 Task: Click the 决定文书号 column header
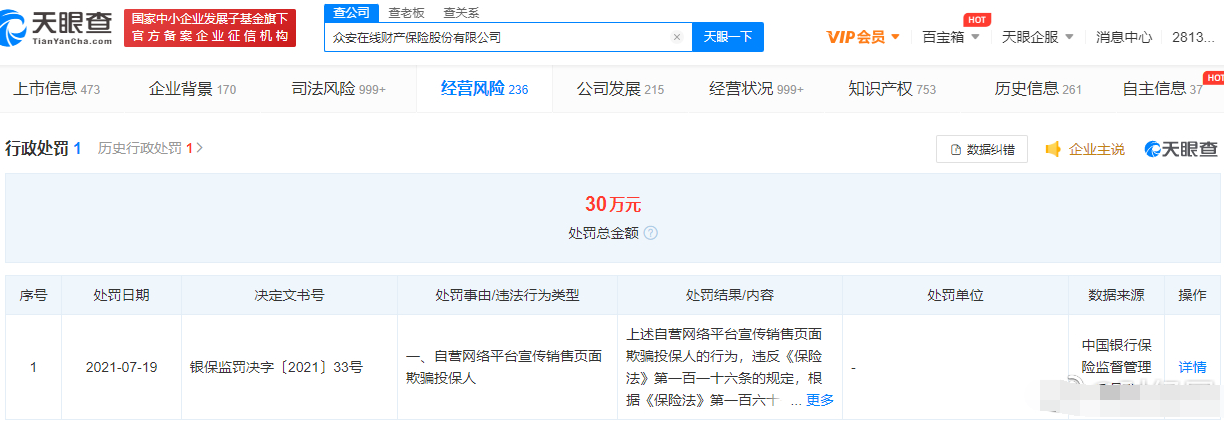coord(289,296)
